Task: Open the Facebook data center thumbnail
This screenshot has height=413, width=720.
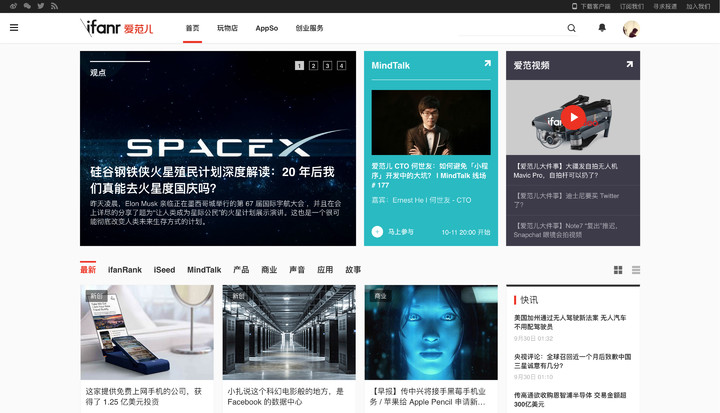Action: tap(289, 332)
